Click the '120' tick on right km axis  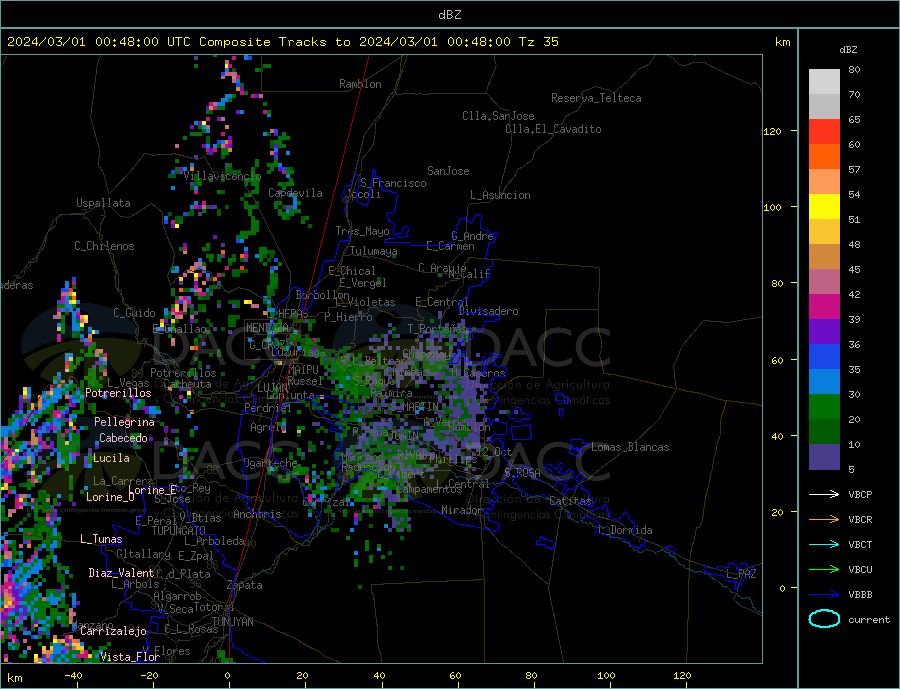pyautogui.click(x=773, y=131)
